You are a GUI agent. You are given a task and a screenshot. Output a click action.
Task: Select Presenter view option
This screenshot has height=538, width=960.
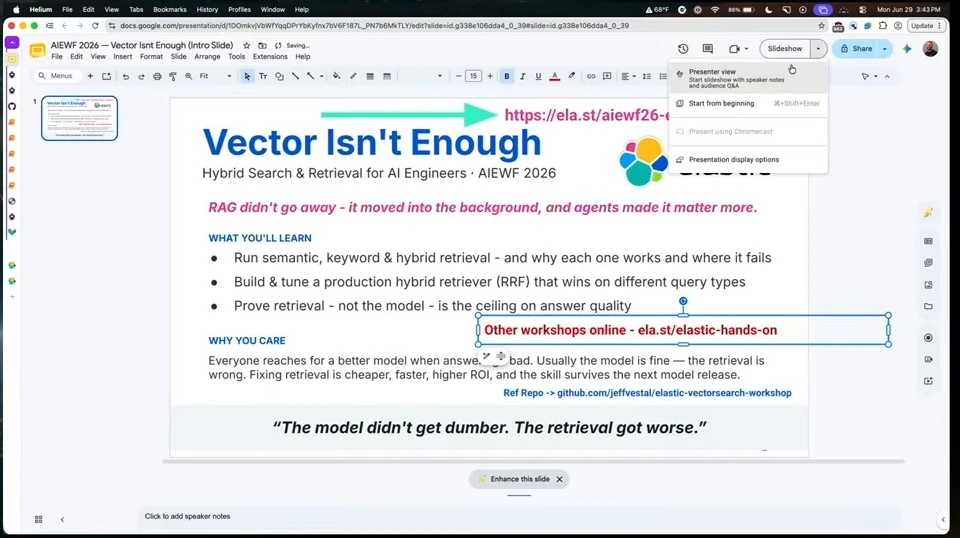click(748, 78)
